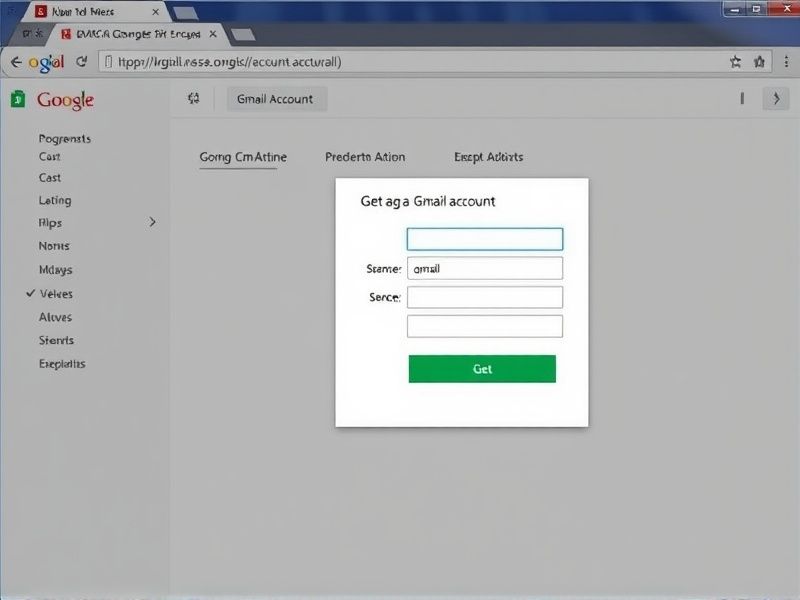Viewport: 800px width, 600px height.
Task: Click the star bookmark icon
Action: [x=735, y=62]
